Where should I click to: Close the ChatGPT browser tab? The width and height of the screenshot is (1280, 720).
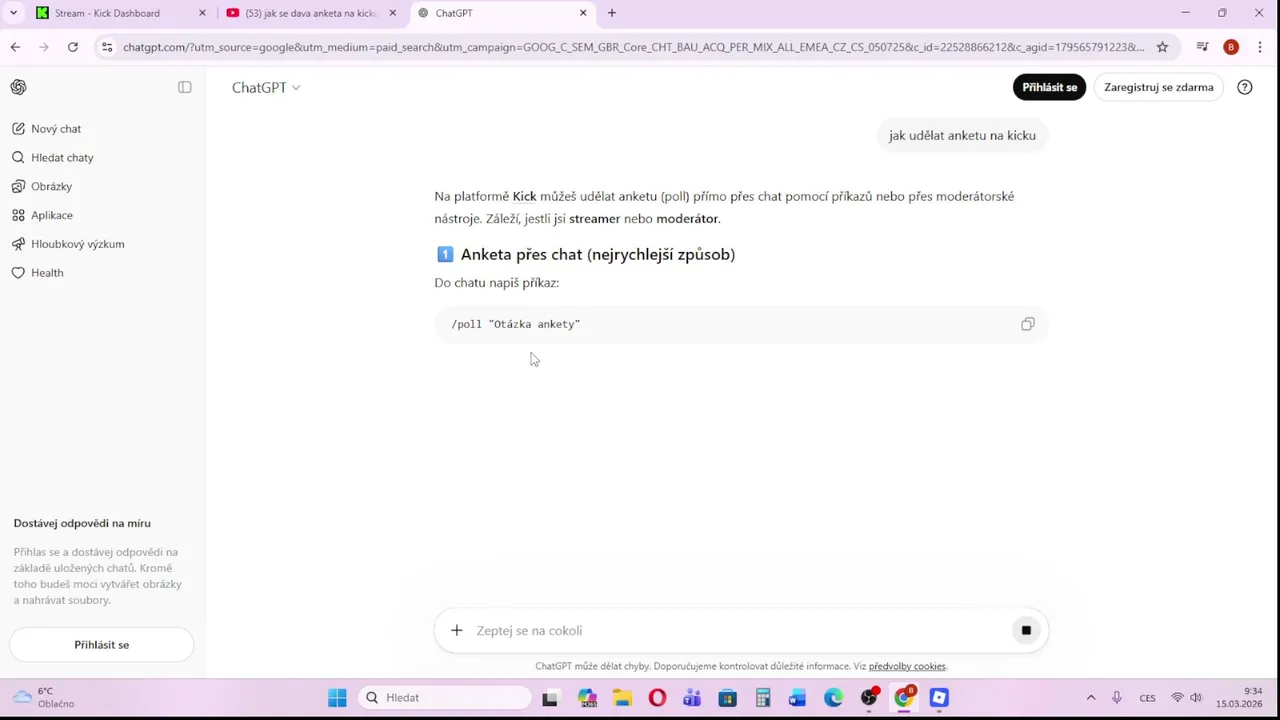coord(583,13)
